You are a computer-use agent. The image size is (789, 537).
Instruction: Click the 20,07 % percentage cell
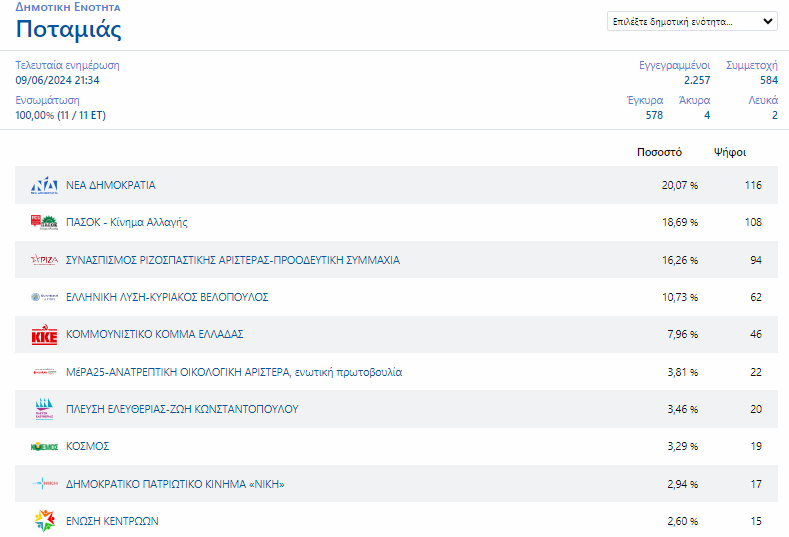point(680,185)
